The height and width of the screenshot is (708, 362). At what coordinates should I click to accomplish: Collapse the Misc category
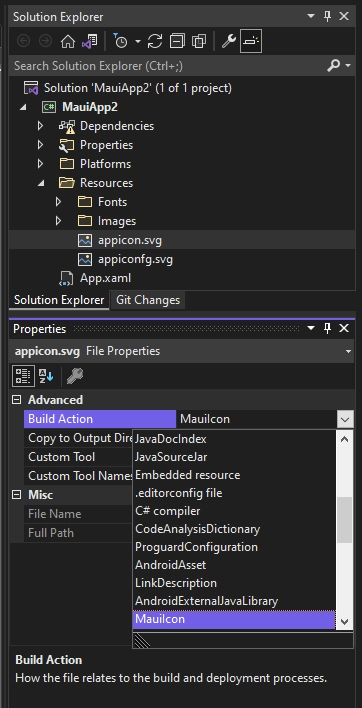pyautogui.click(x=16, y=495)
